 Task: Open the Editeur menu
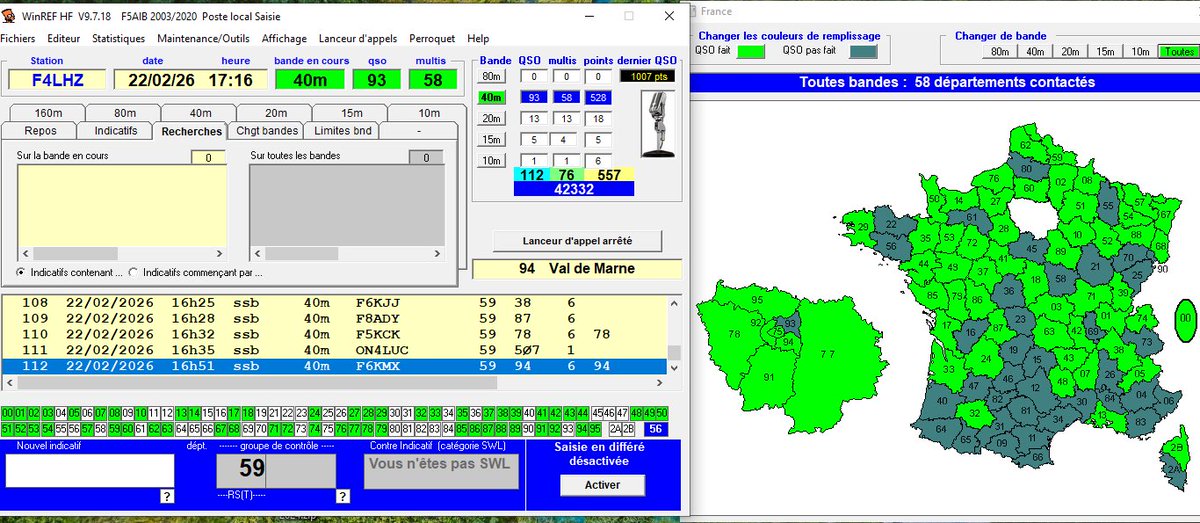63,38
